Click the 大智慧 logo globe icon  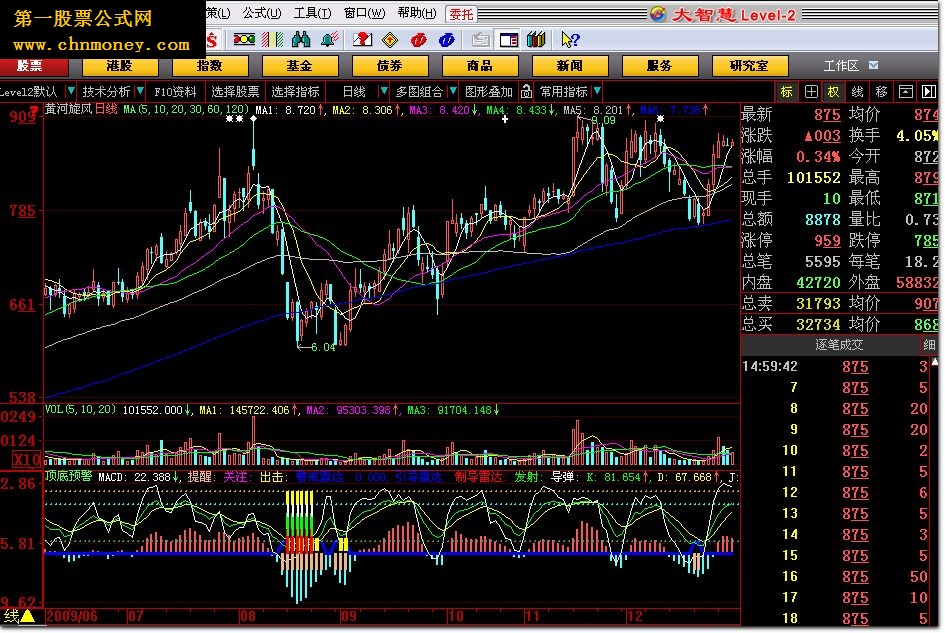[x=658, y=14]
